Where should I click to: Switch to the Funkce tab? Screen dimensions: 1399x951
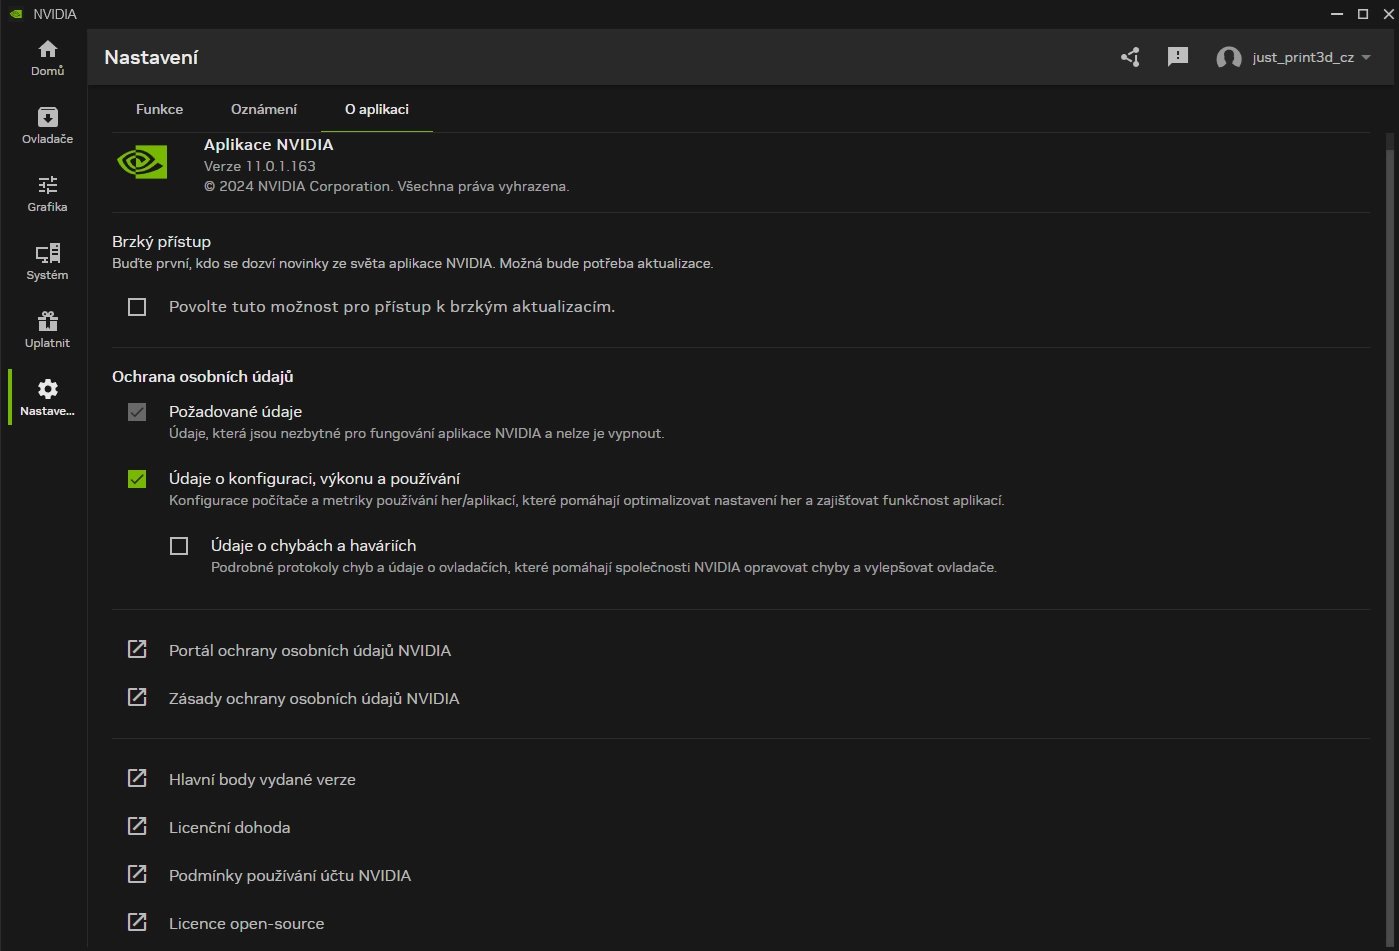(159, 109)
